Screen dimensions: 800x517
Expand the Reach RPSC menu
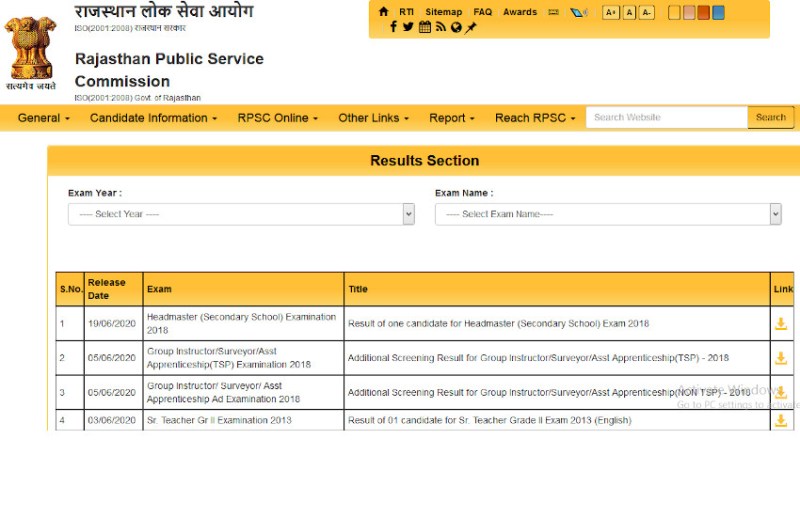click(535, 118)
